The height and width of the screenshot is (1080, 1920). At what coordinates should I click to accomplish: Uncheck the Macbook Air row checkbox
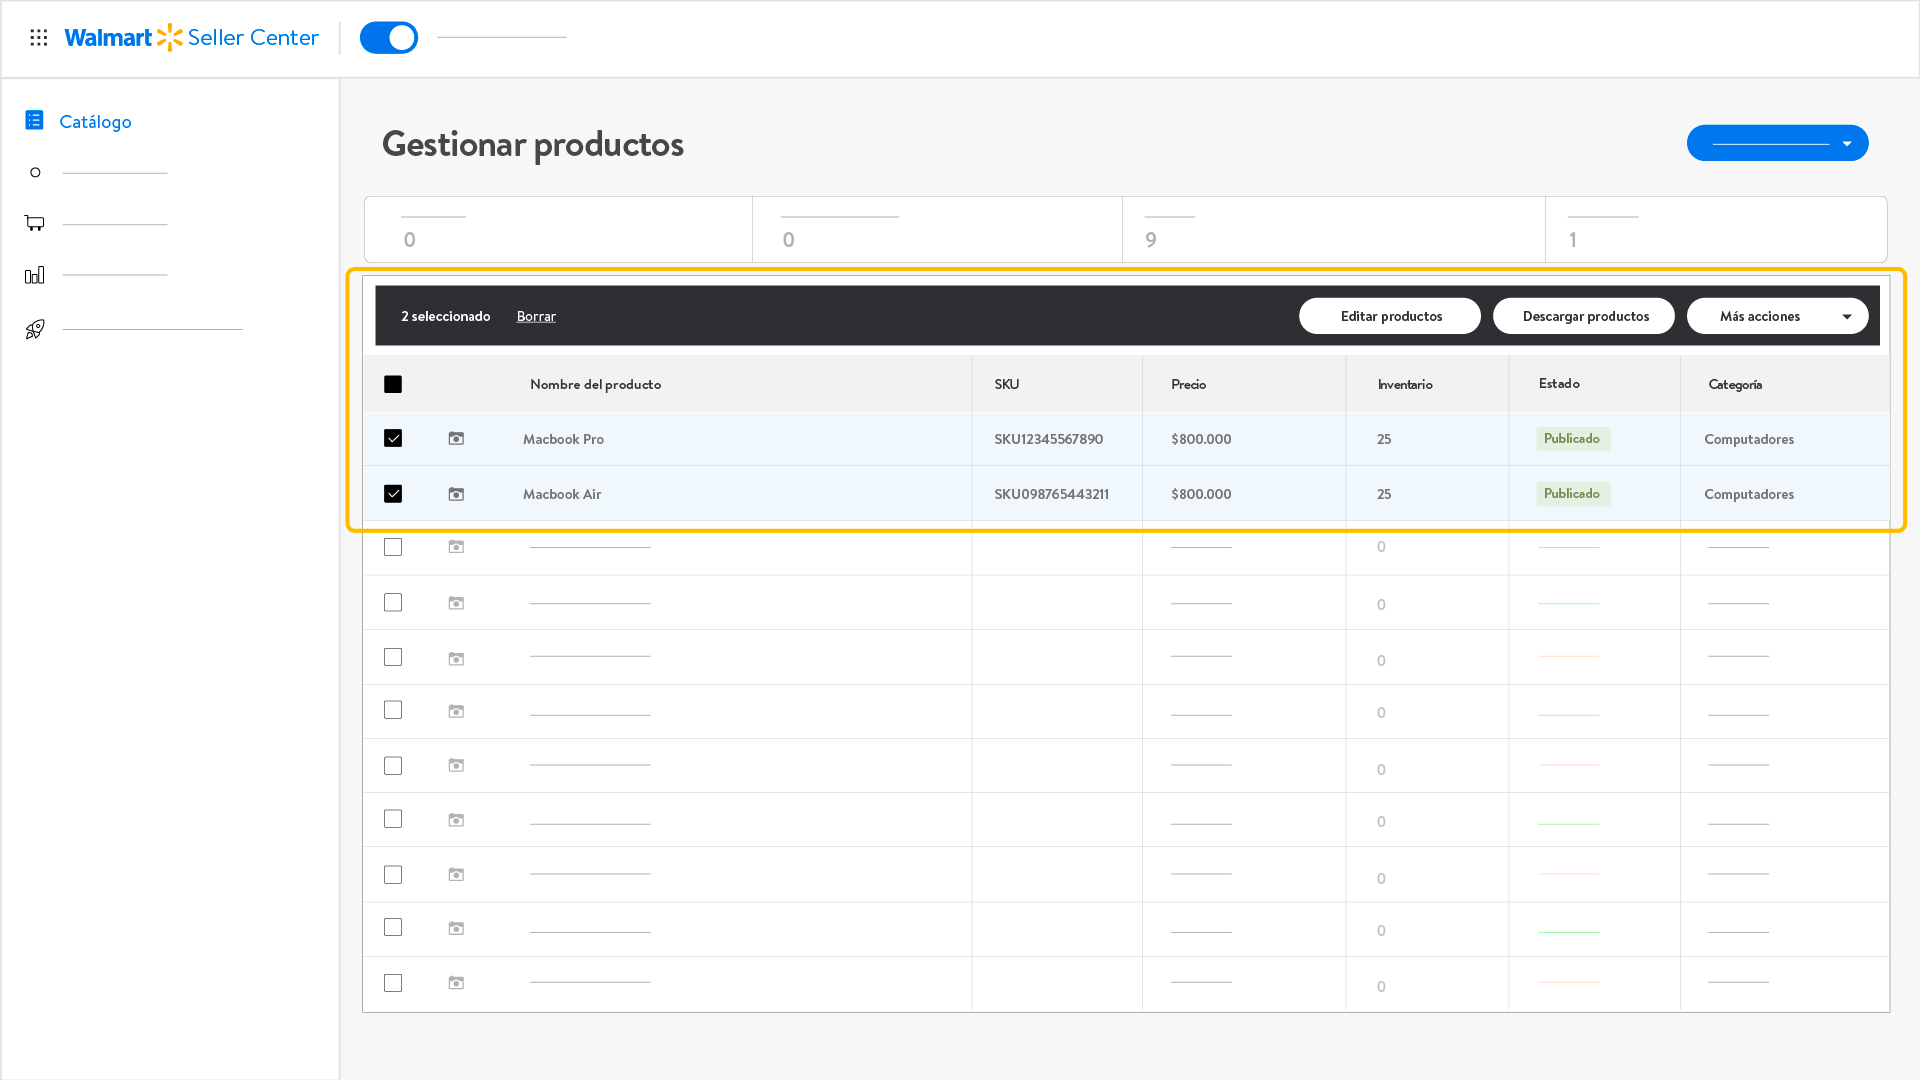click(x=393, y=494)
